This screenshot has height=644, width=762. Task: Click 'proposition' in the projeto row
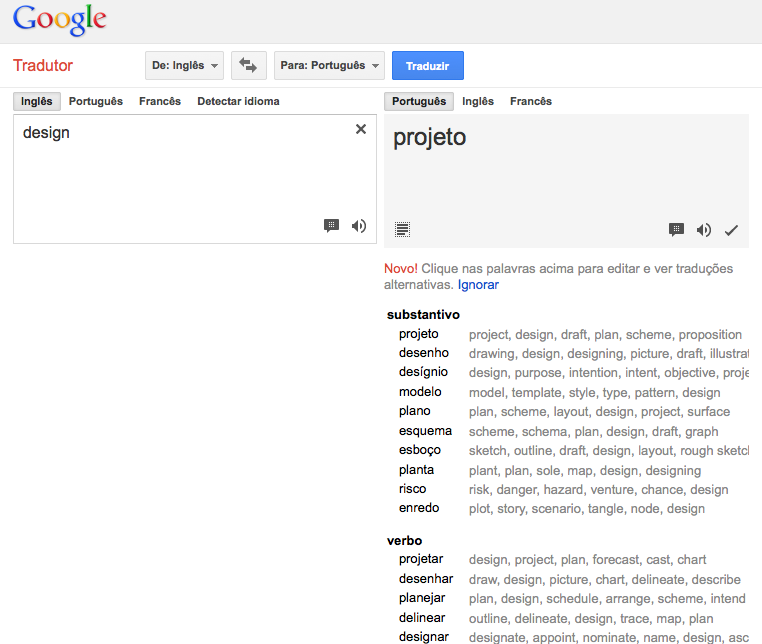click(710, 335)
